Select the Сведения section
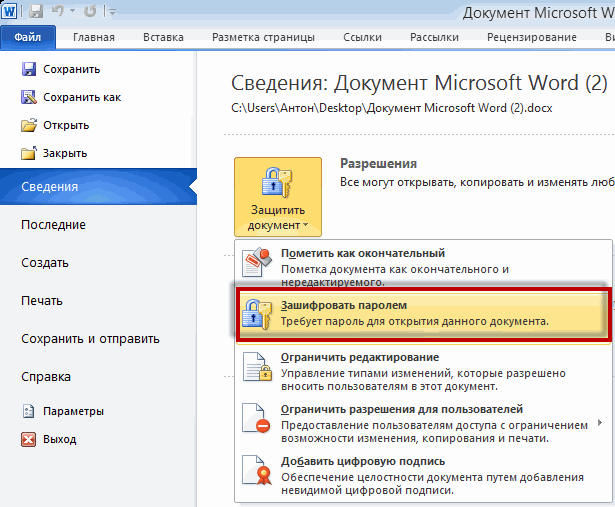This screenshot has width=615, height=507. [x=98, y=187]
